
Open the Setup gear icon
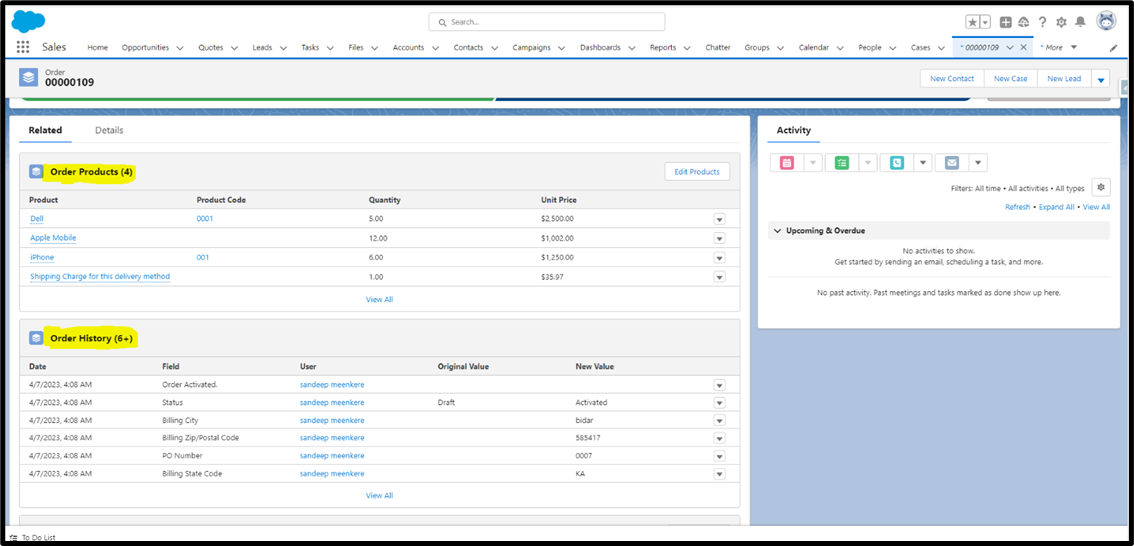(1061, 22)
